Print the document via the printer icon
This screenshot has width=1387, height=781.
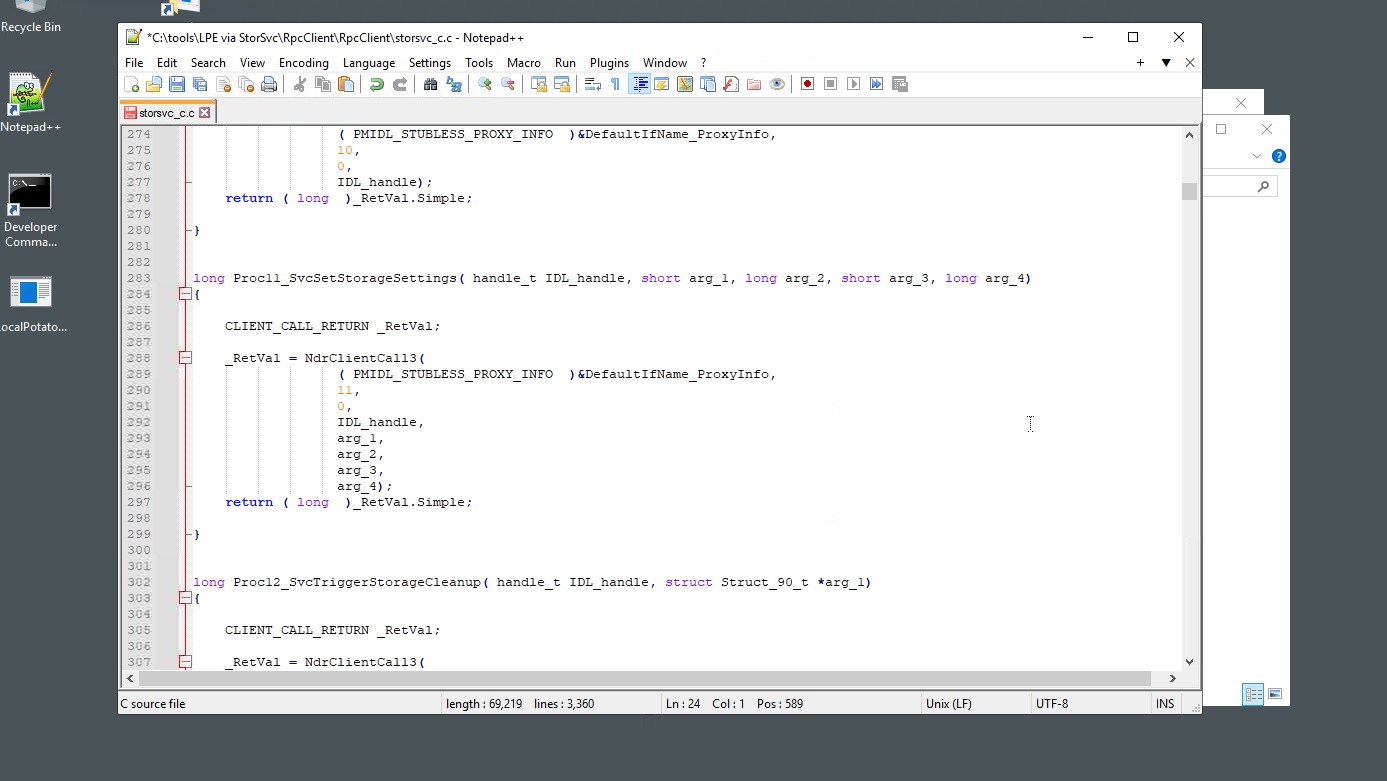(269, 84)
